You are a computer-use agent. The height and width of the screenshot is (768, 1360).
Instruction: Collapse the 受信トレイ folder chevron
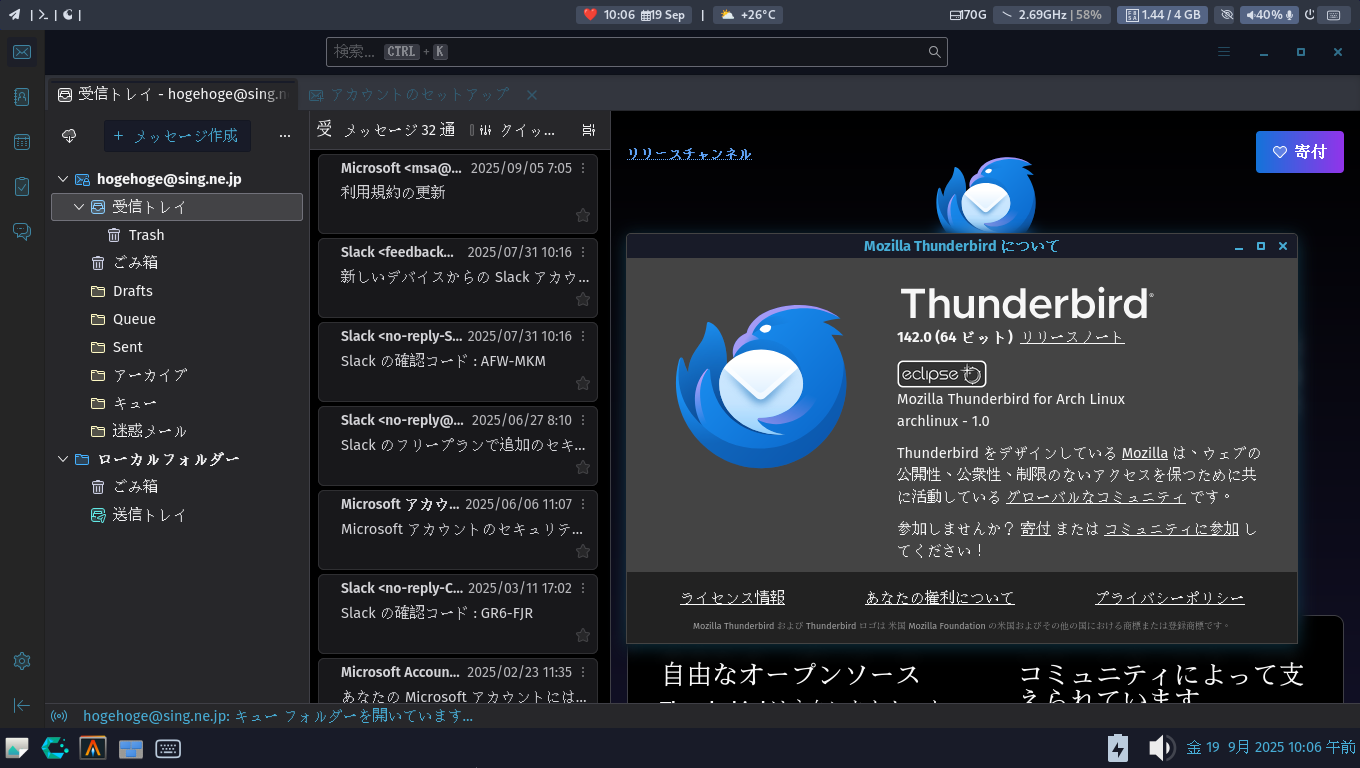[x=79, y=207]
